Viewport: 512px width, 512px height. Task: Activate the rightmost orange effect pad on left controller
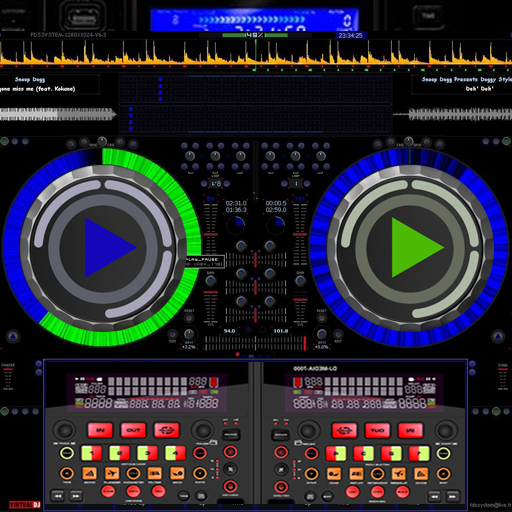click(177, 473)
